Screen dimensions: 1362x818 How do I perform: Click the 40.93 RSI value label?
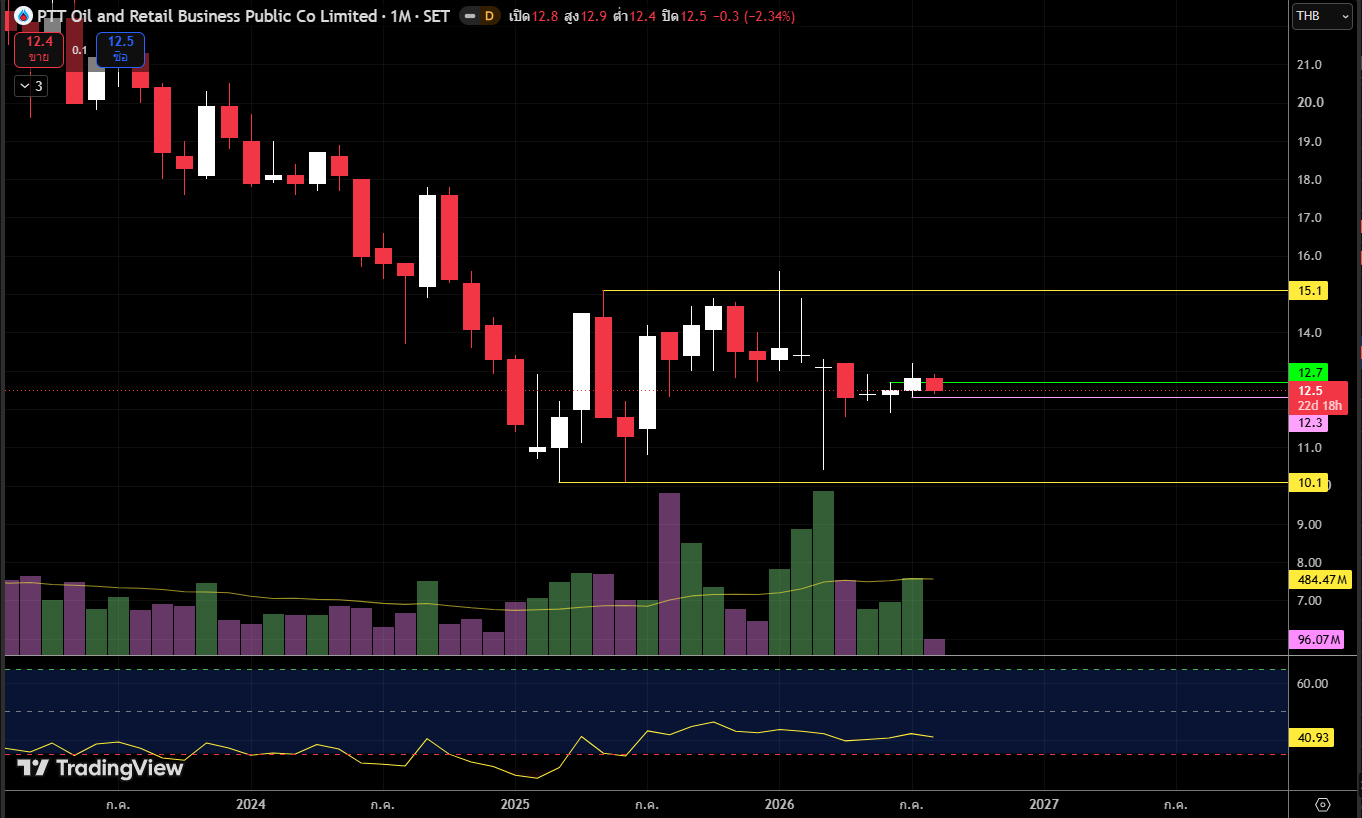pos(1311,738)
